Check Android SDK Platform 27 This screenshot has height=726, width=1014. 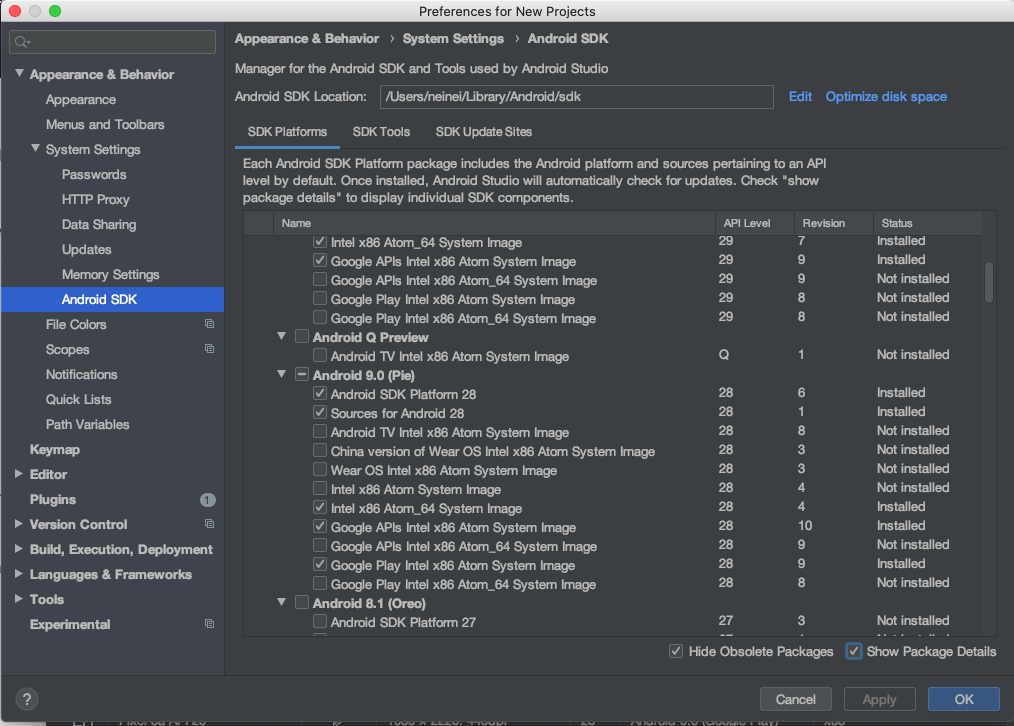pos(319,621)
